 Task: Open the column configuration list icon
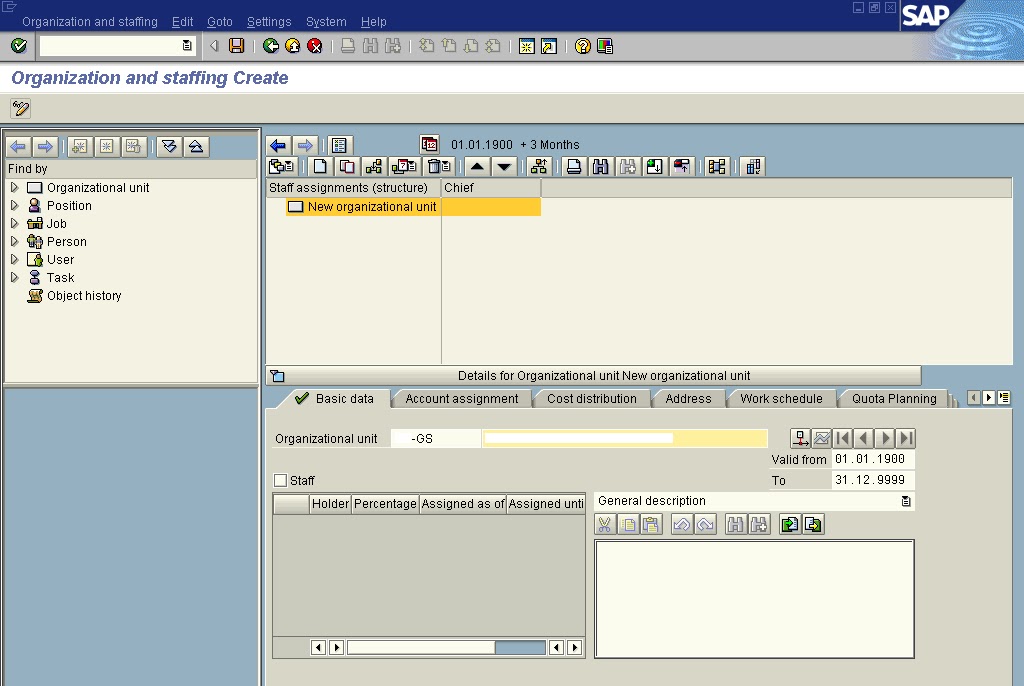[x=339, y=145]
